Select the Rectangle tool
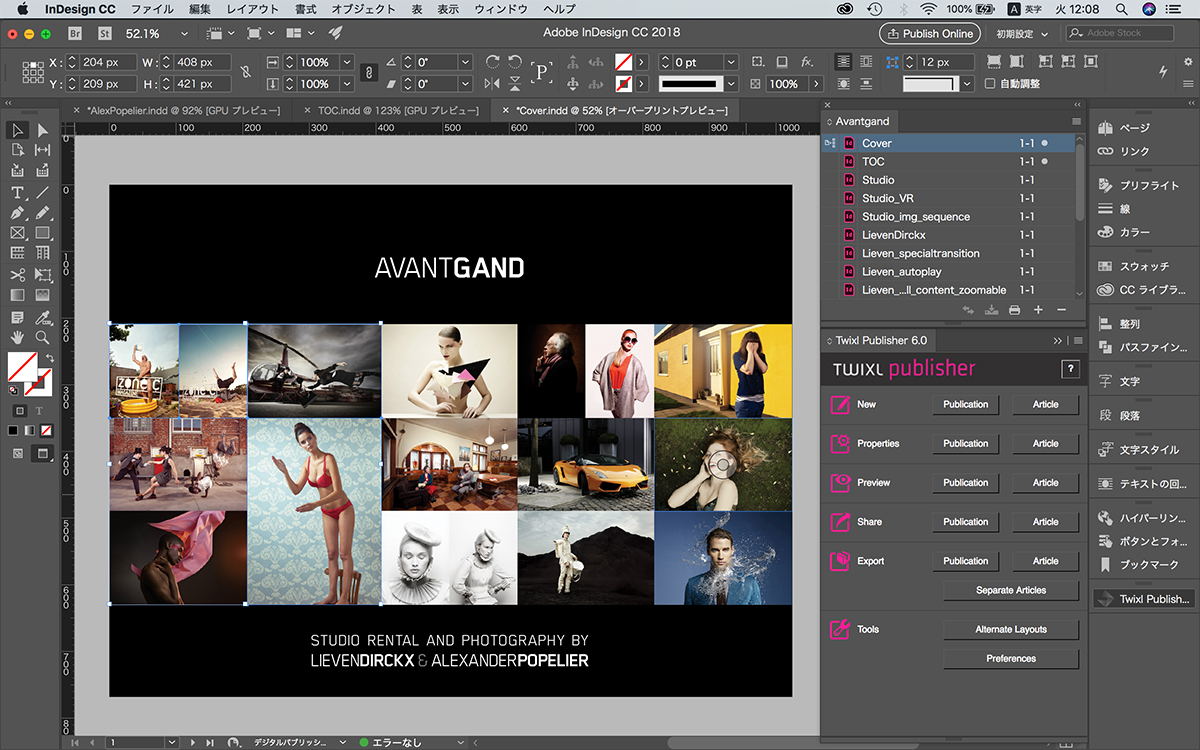The width and height of the screenshot is (1200, 750). point(43,233)
